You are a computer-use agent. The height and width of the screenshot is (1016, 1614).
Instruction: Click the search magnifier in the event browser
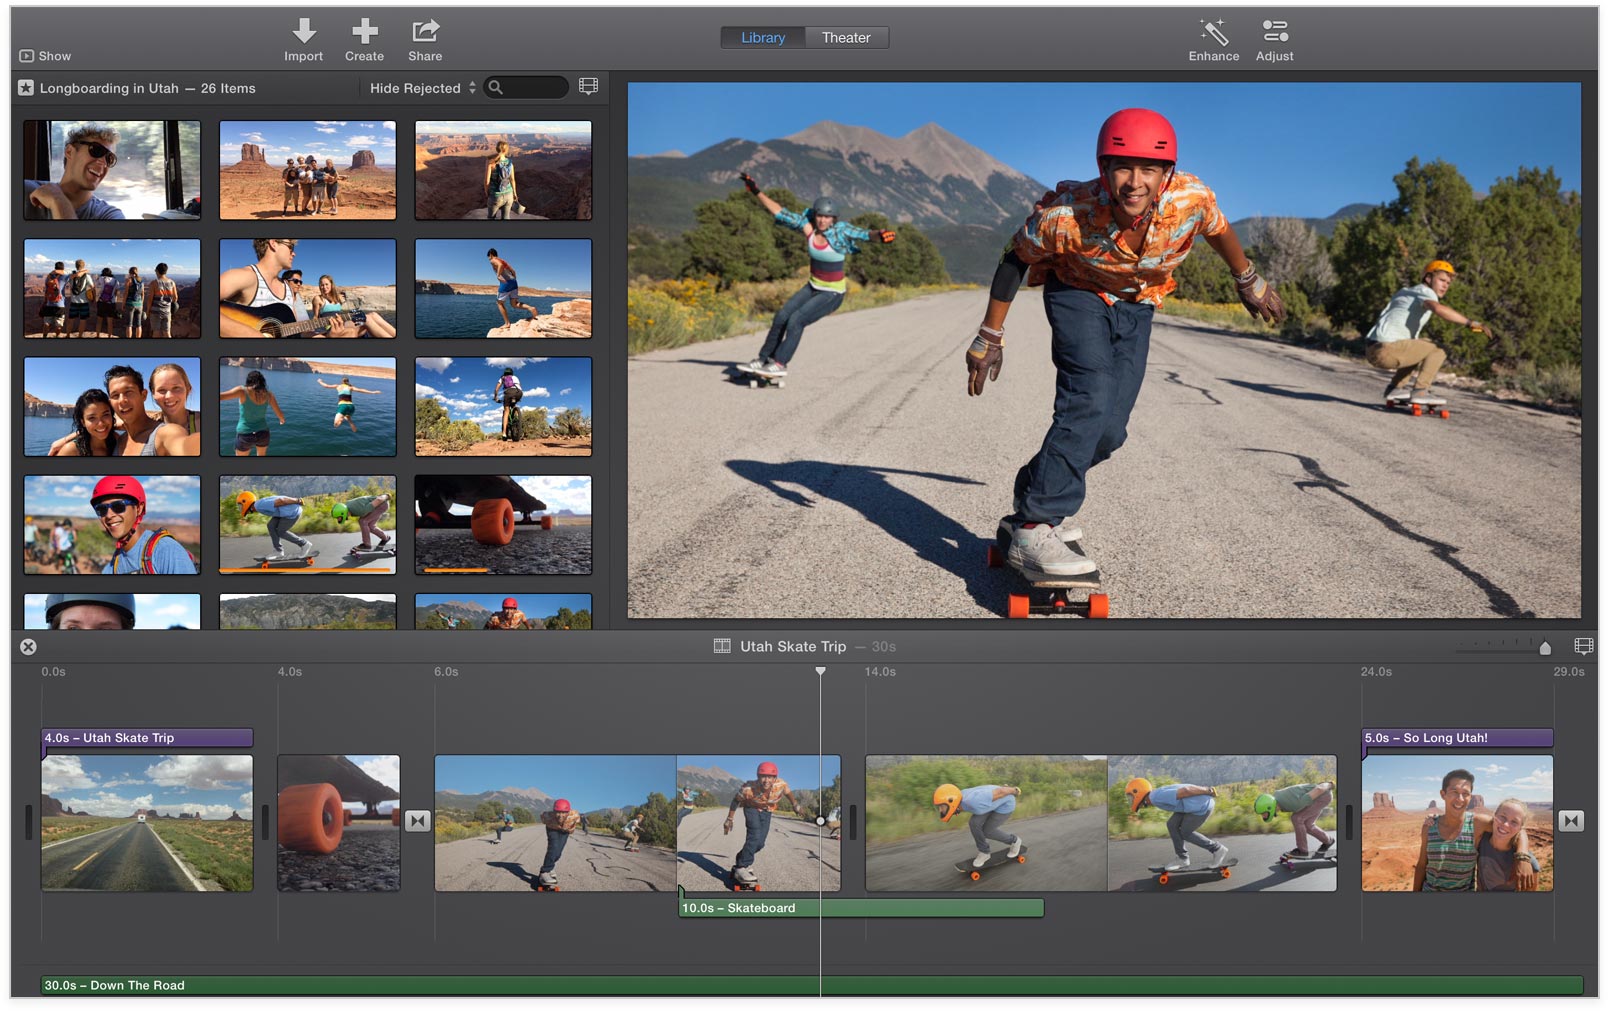click(498, 87)
